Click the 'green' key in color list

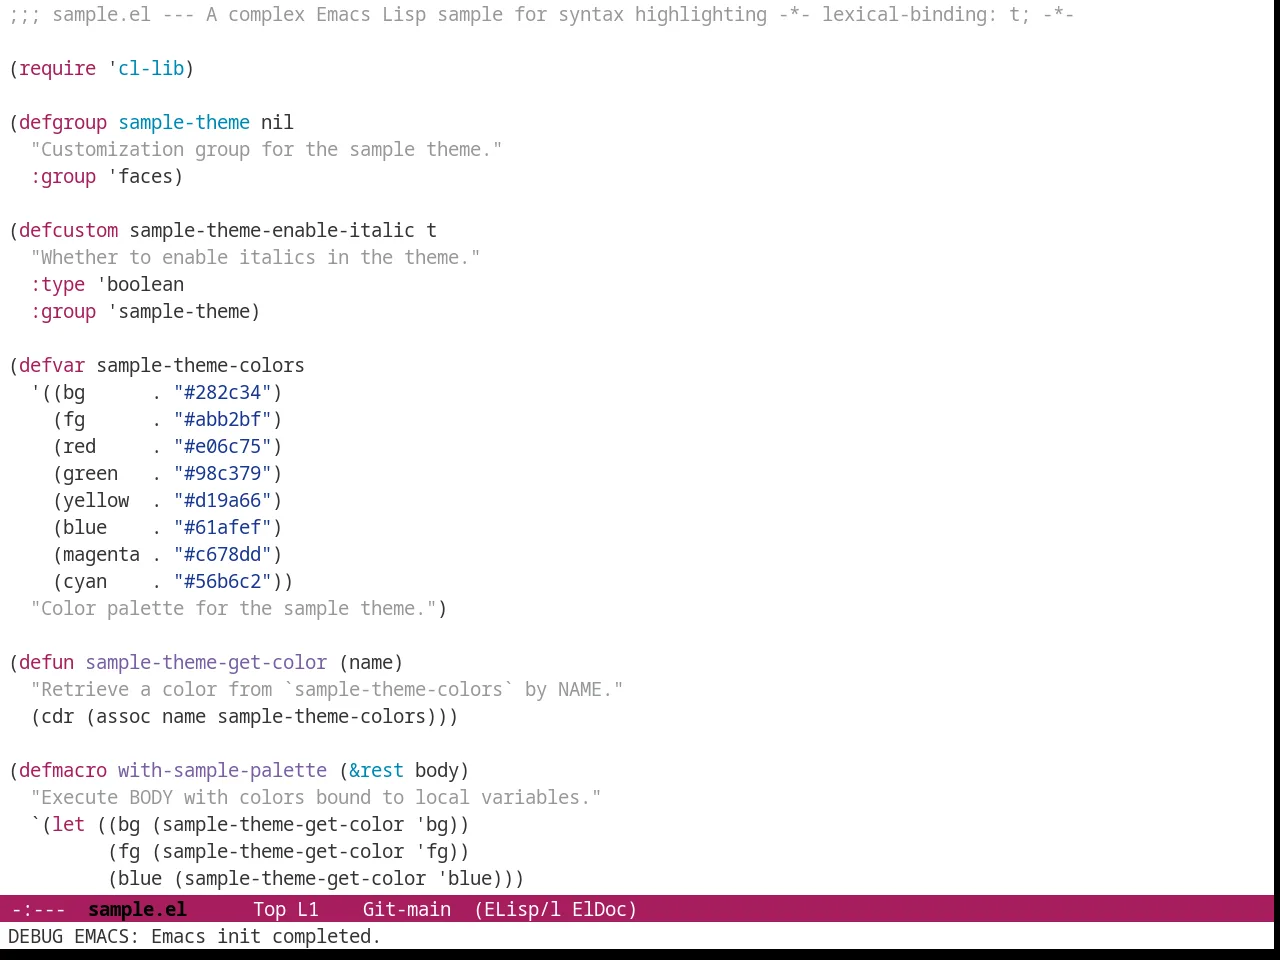point(90,473)
